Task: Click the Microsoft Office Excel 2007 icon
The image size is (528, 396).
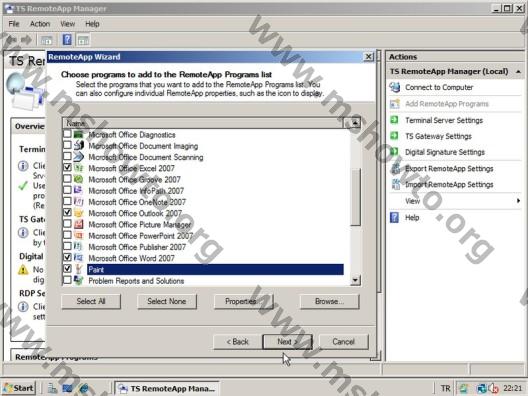Action: point(78,168)
